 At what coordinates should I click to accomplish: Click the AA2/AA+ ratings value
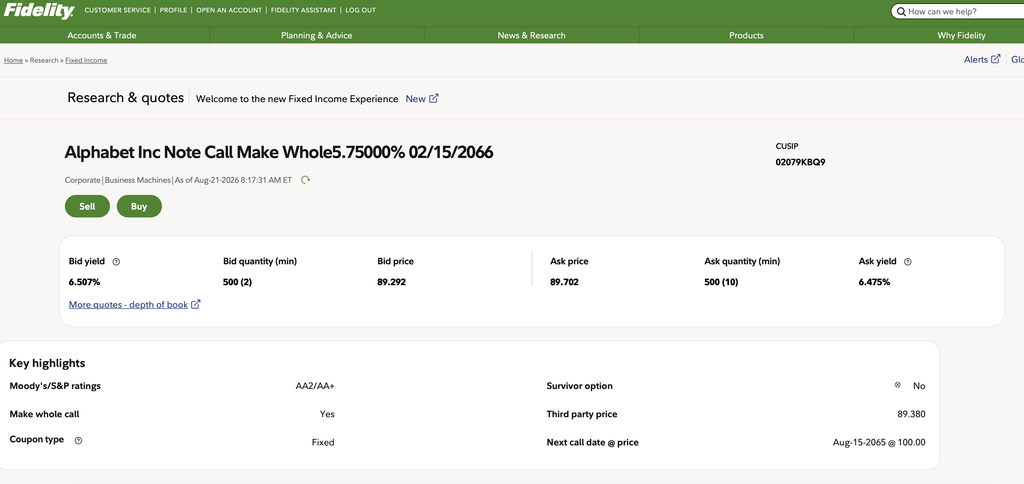pos(315,386)
